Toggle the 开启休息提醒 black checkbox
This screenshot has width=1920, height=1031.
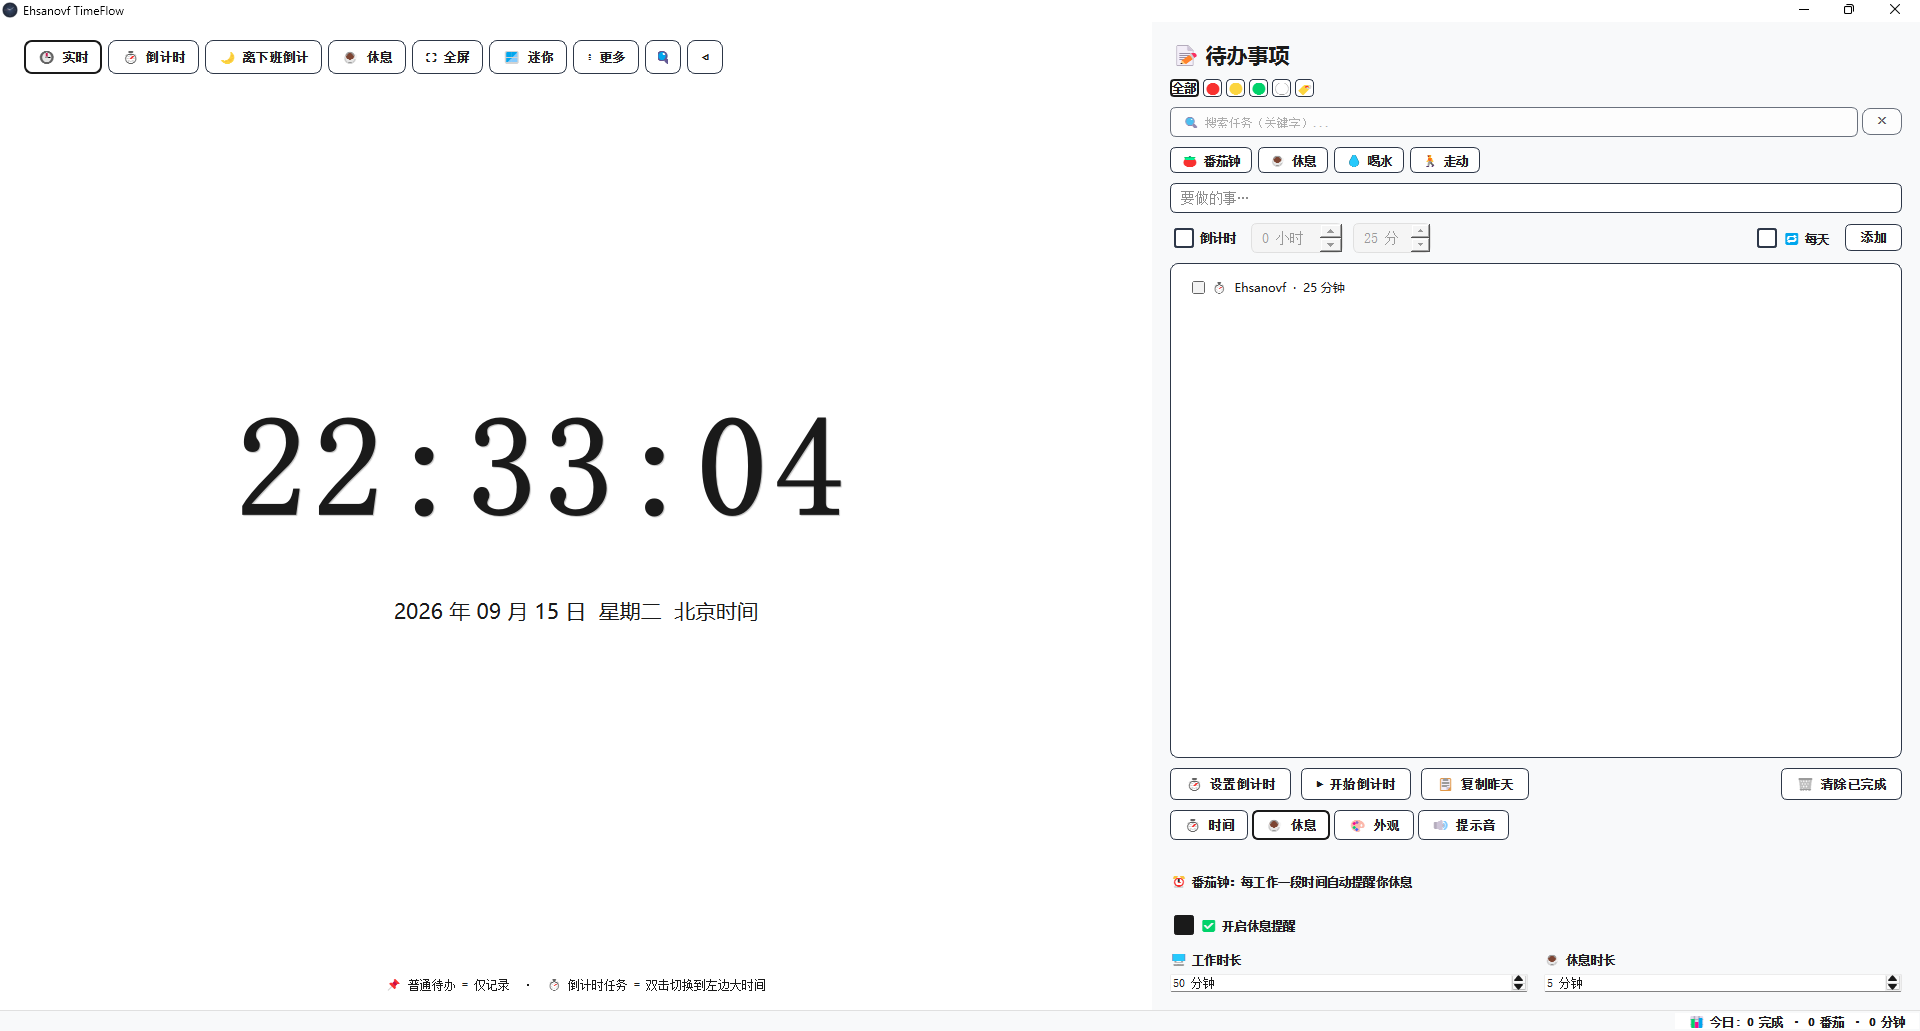pos(1184,925)
